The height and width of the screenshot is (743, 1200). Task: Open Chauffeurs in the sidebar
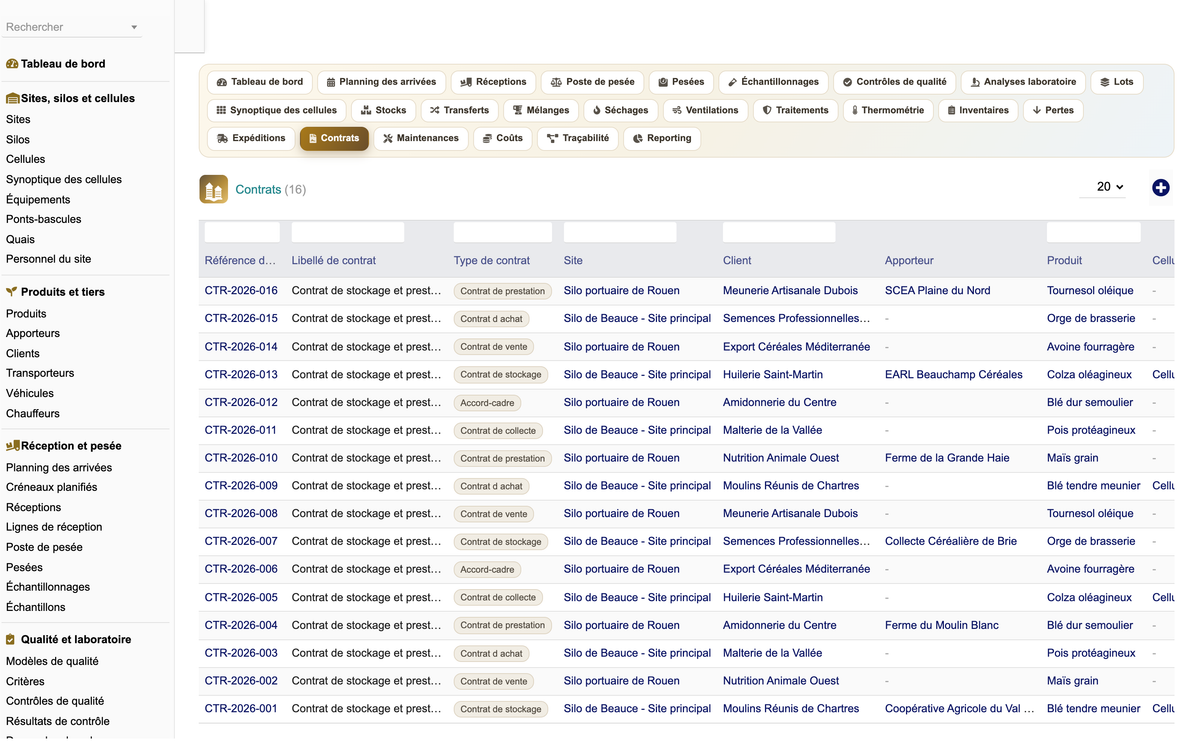[x=33, y=414]
